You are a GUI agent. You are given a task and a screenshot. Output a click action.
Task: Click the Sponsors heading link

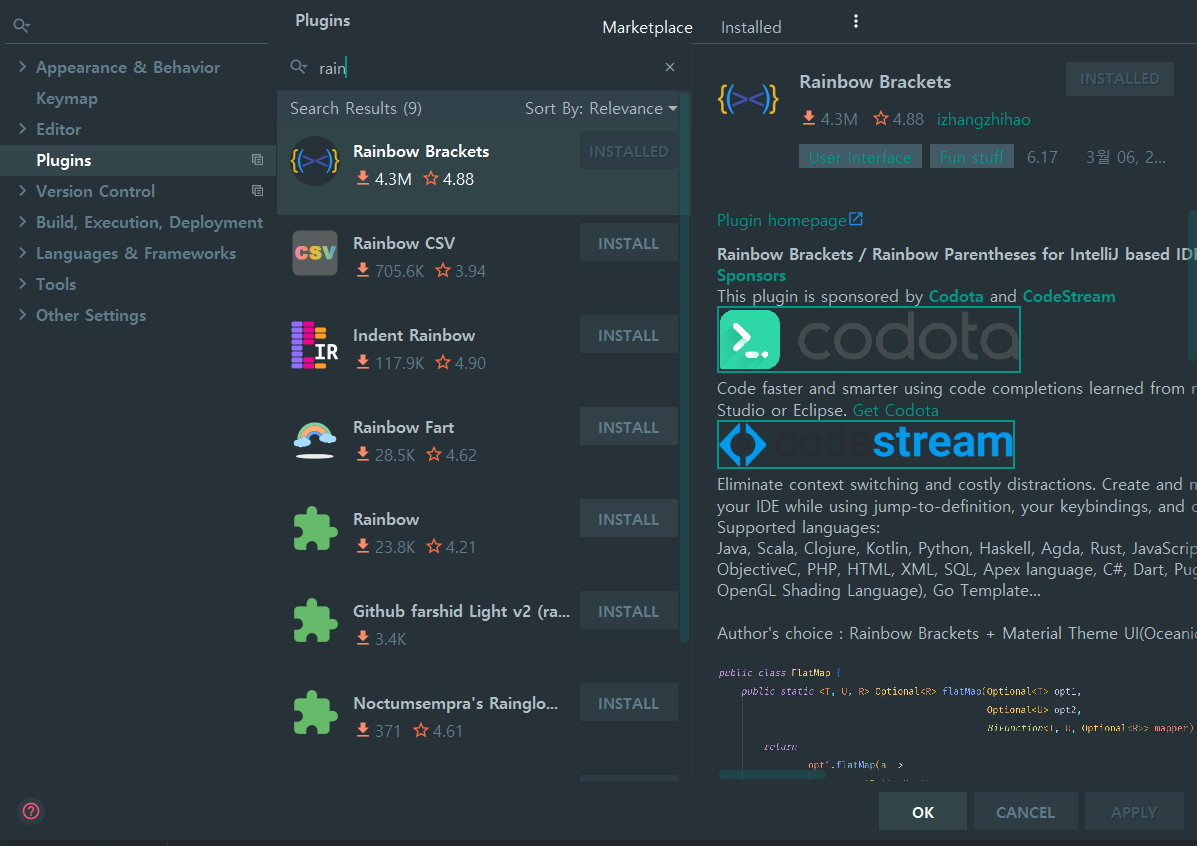coord(751,276)
